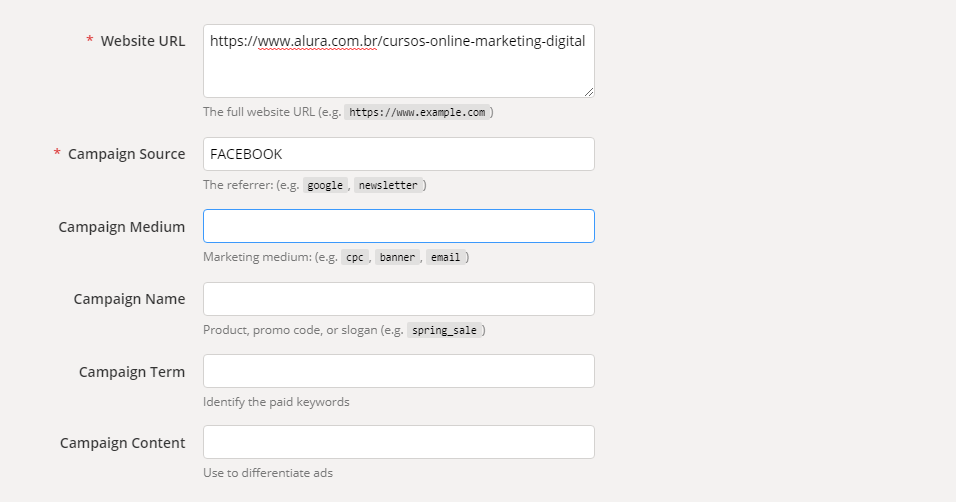The width and height of the screenshot is (956, 502).
Task: Click the resize handle of the URL textarea
Action: [x=589, y=92]
